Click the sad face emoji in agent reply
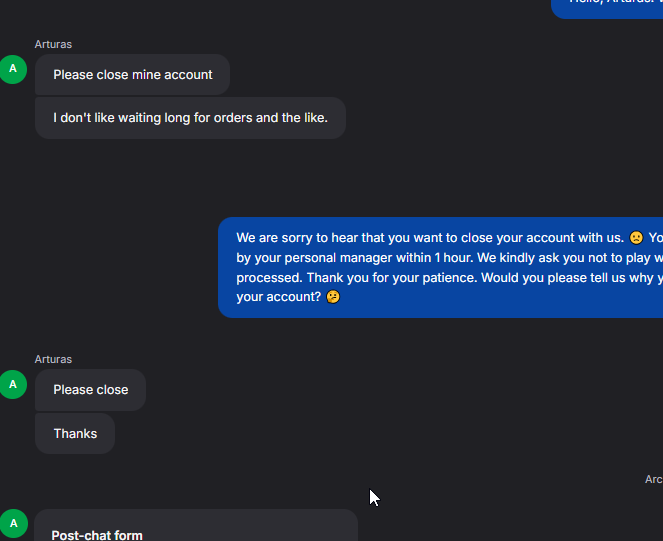This screenshot has width=663, height=541. pos(635,238)
